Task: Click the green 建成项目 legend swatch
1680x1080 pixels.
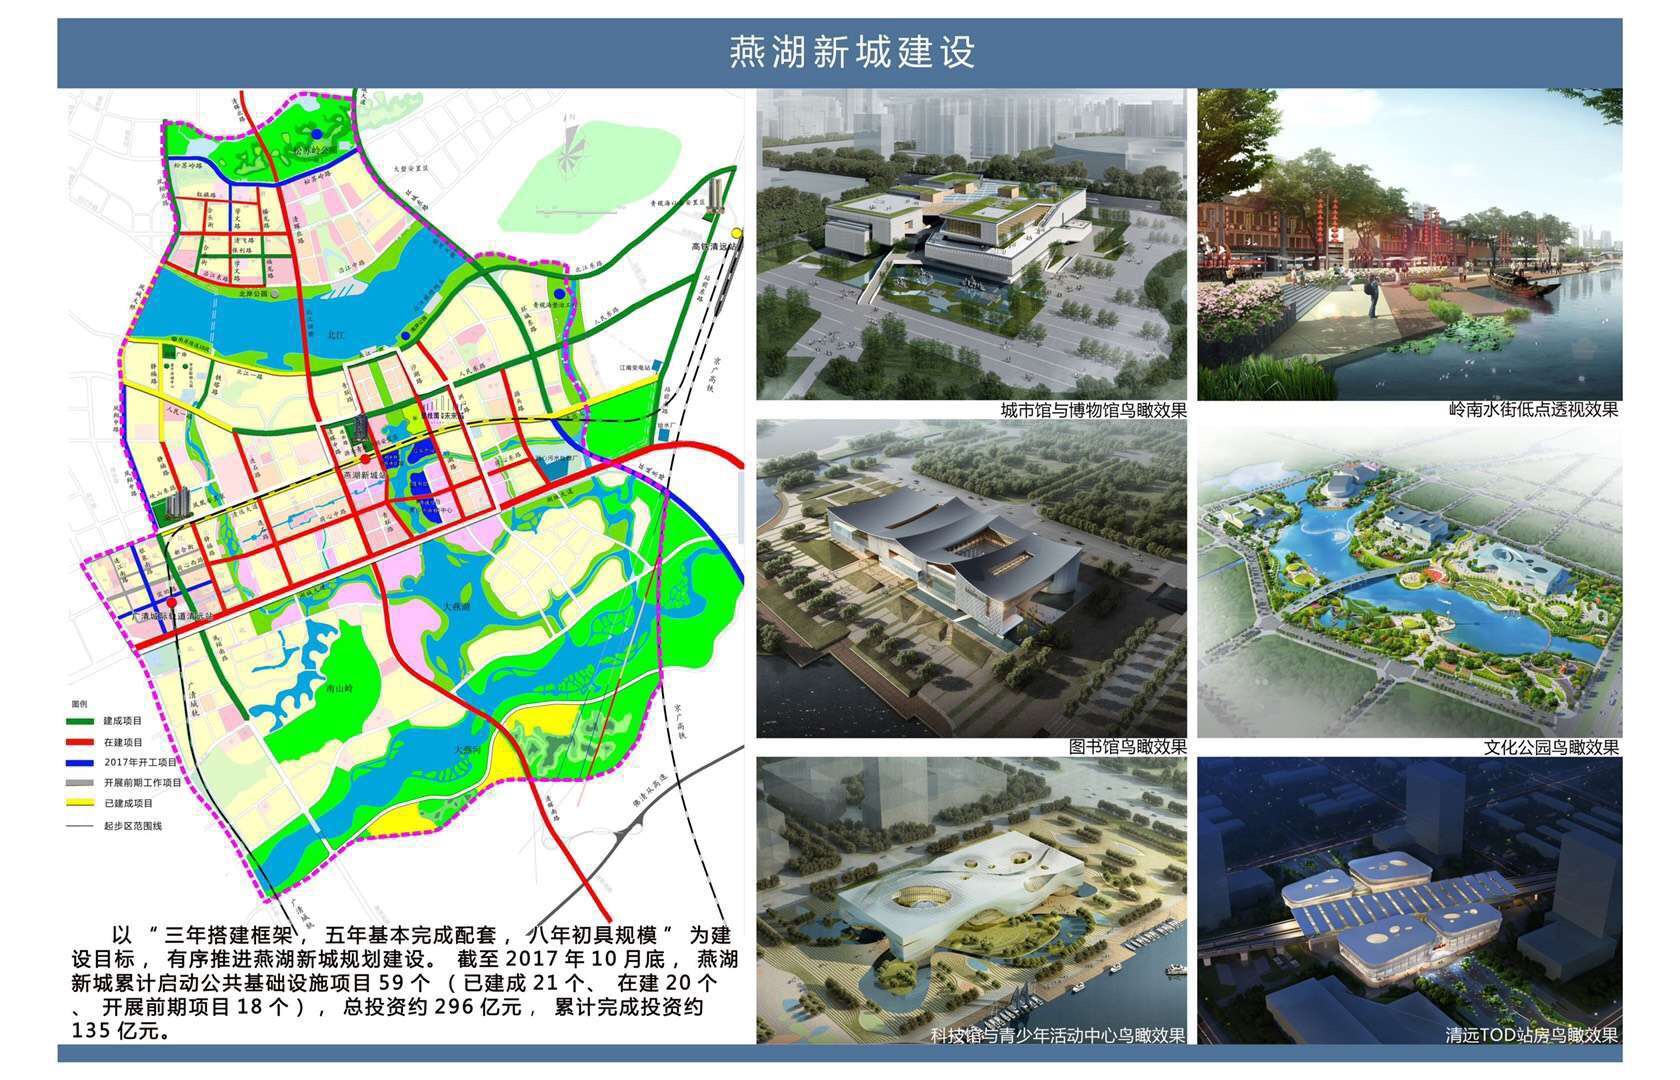Action: (80, 721)
